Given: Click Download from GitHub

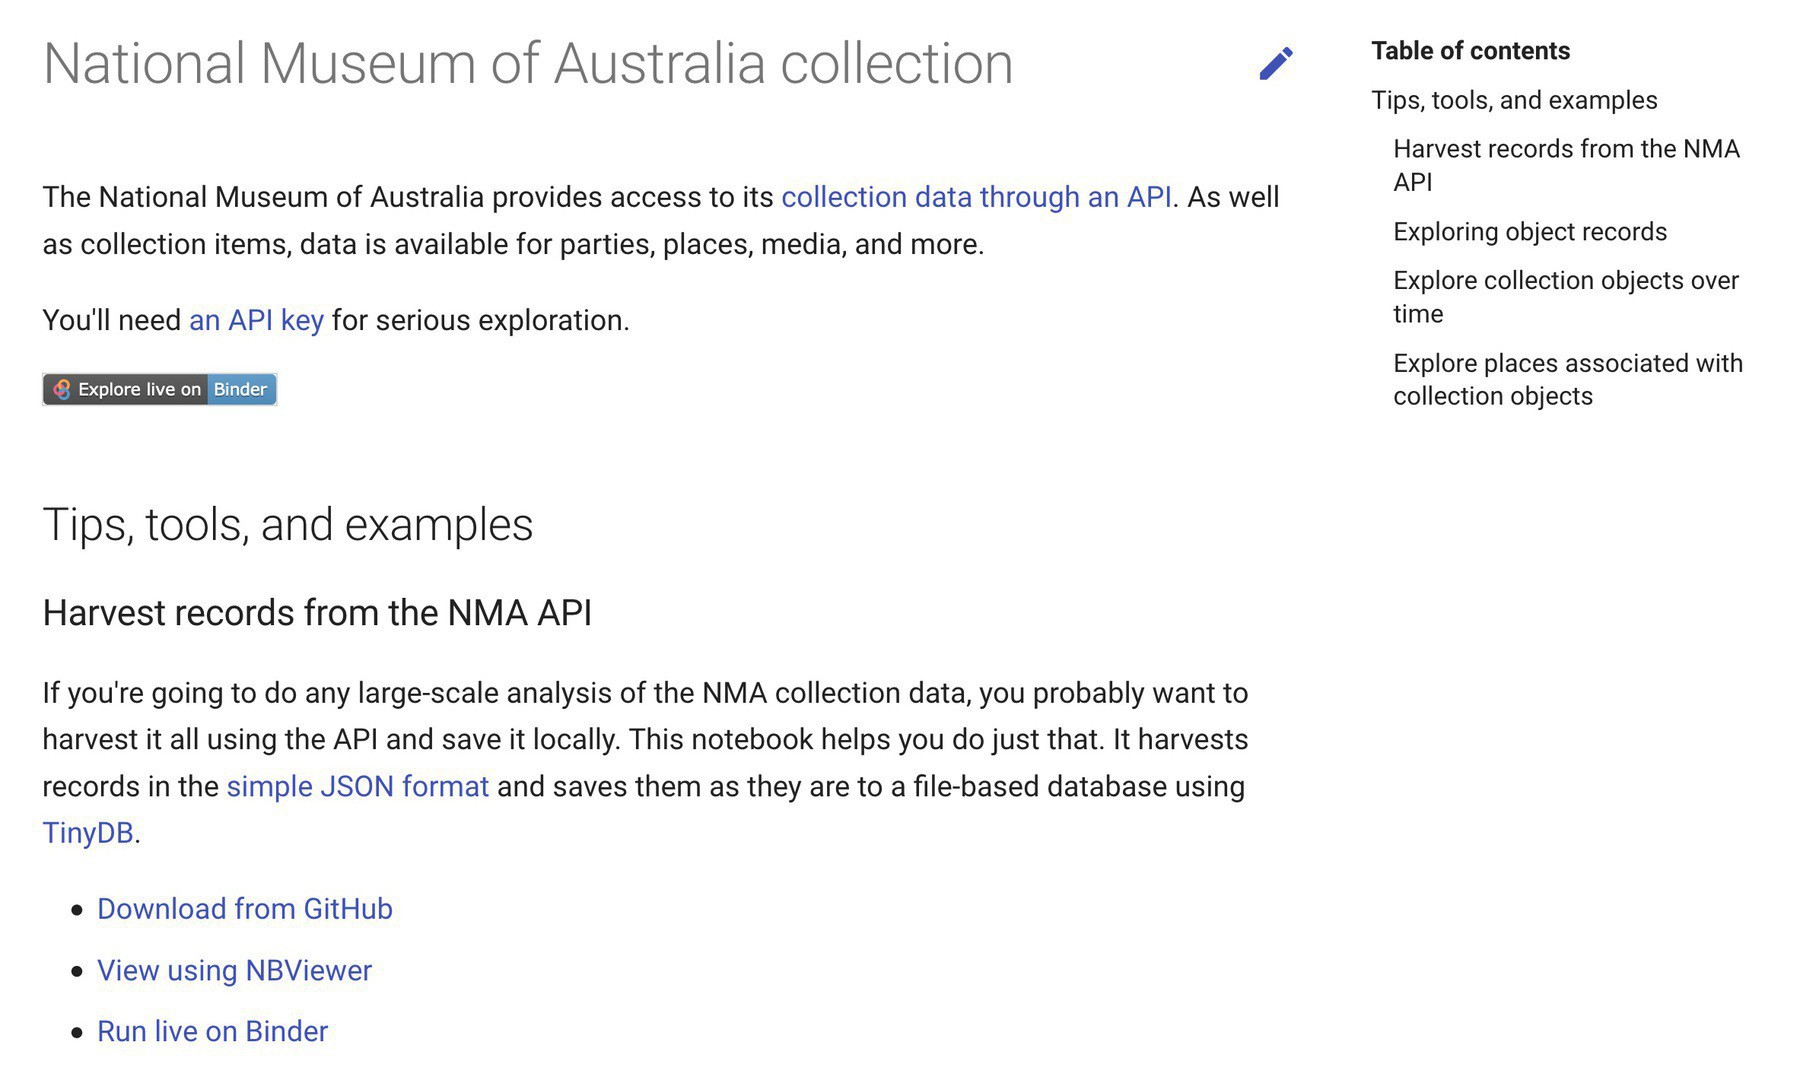Looking at the screenshot, I should click(245, 908).
